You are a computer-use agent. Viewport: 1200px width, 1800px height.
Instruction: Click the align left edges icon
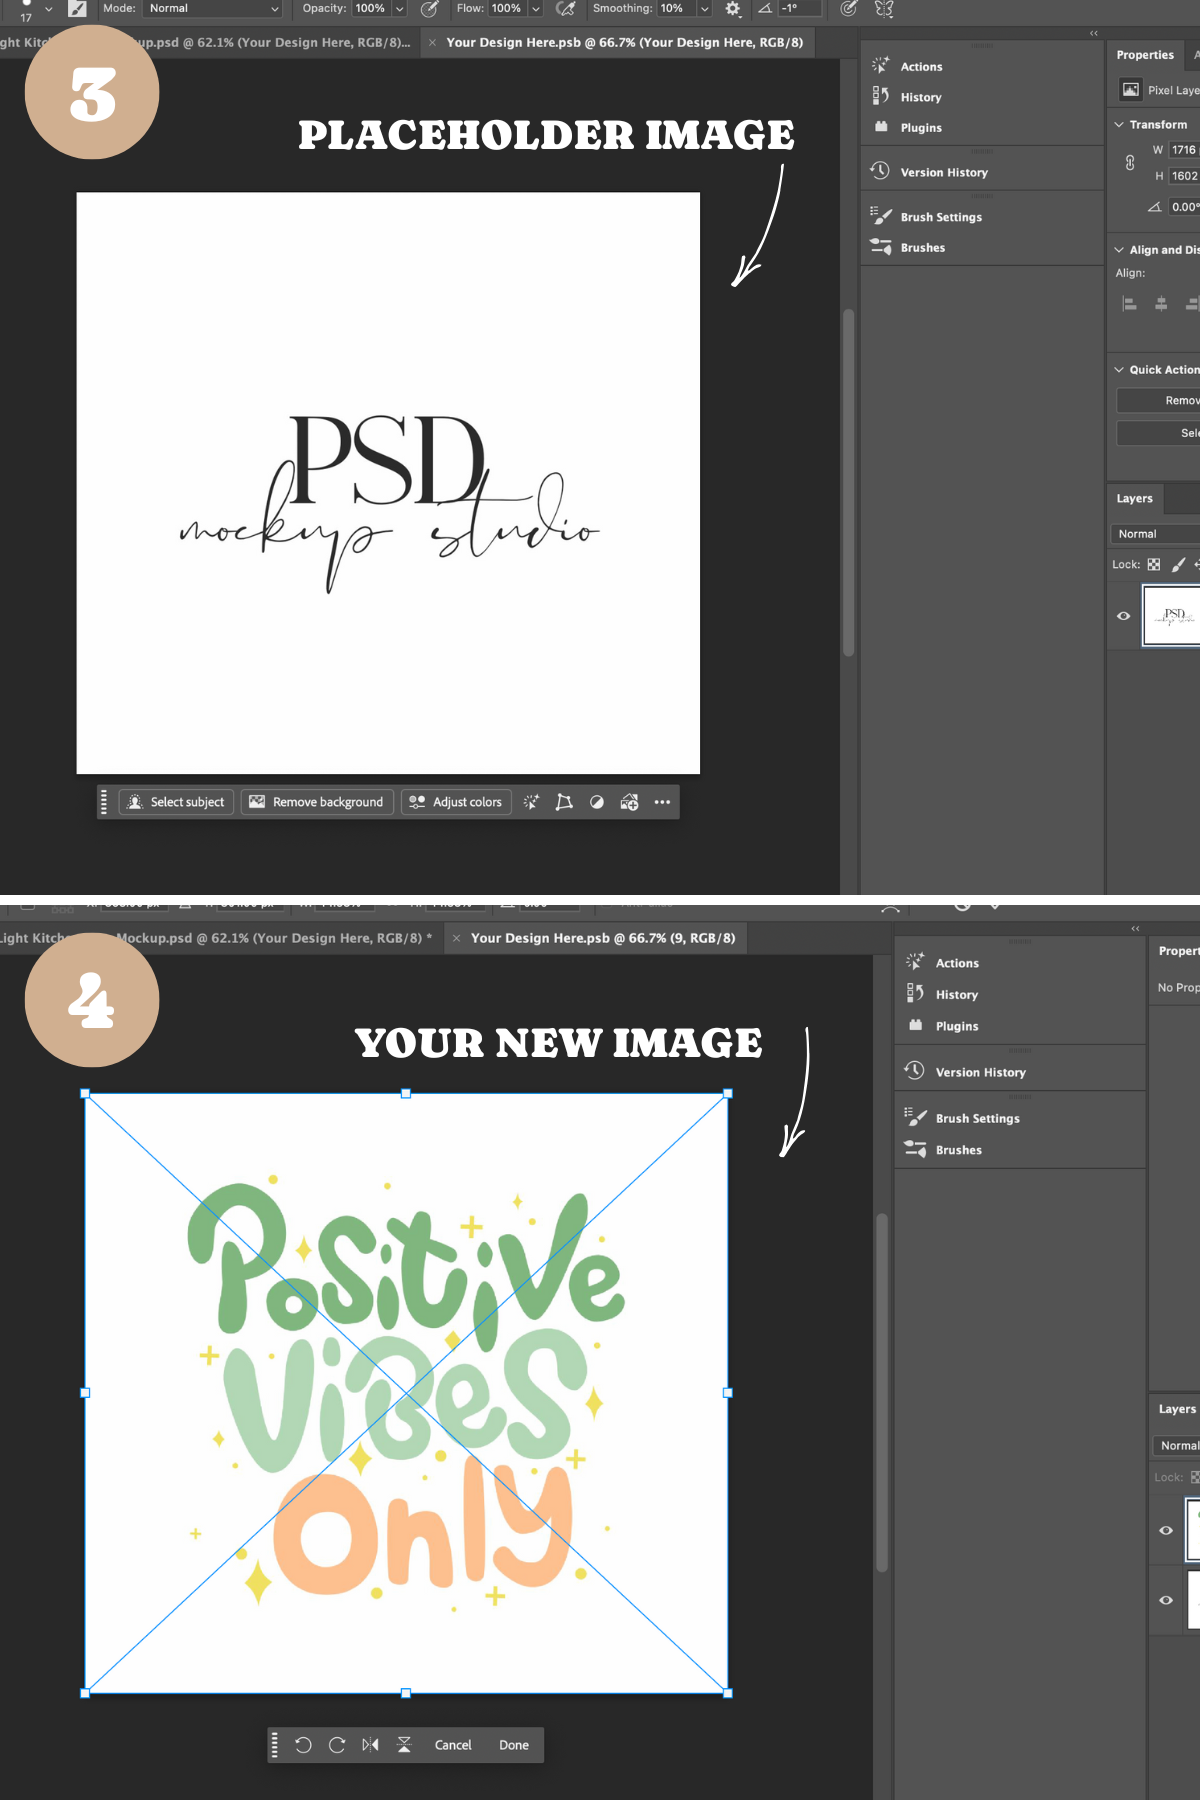[x=1129, y=304]
